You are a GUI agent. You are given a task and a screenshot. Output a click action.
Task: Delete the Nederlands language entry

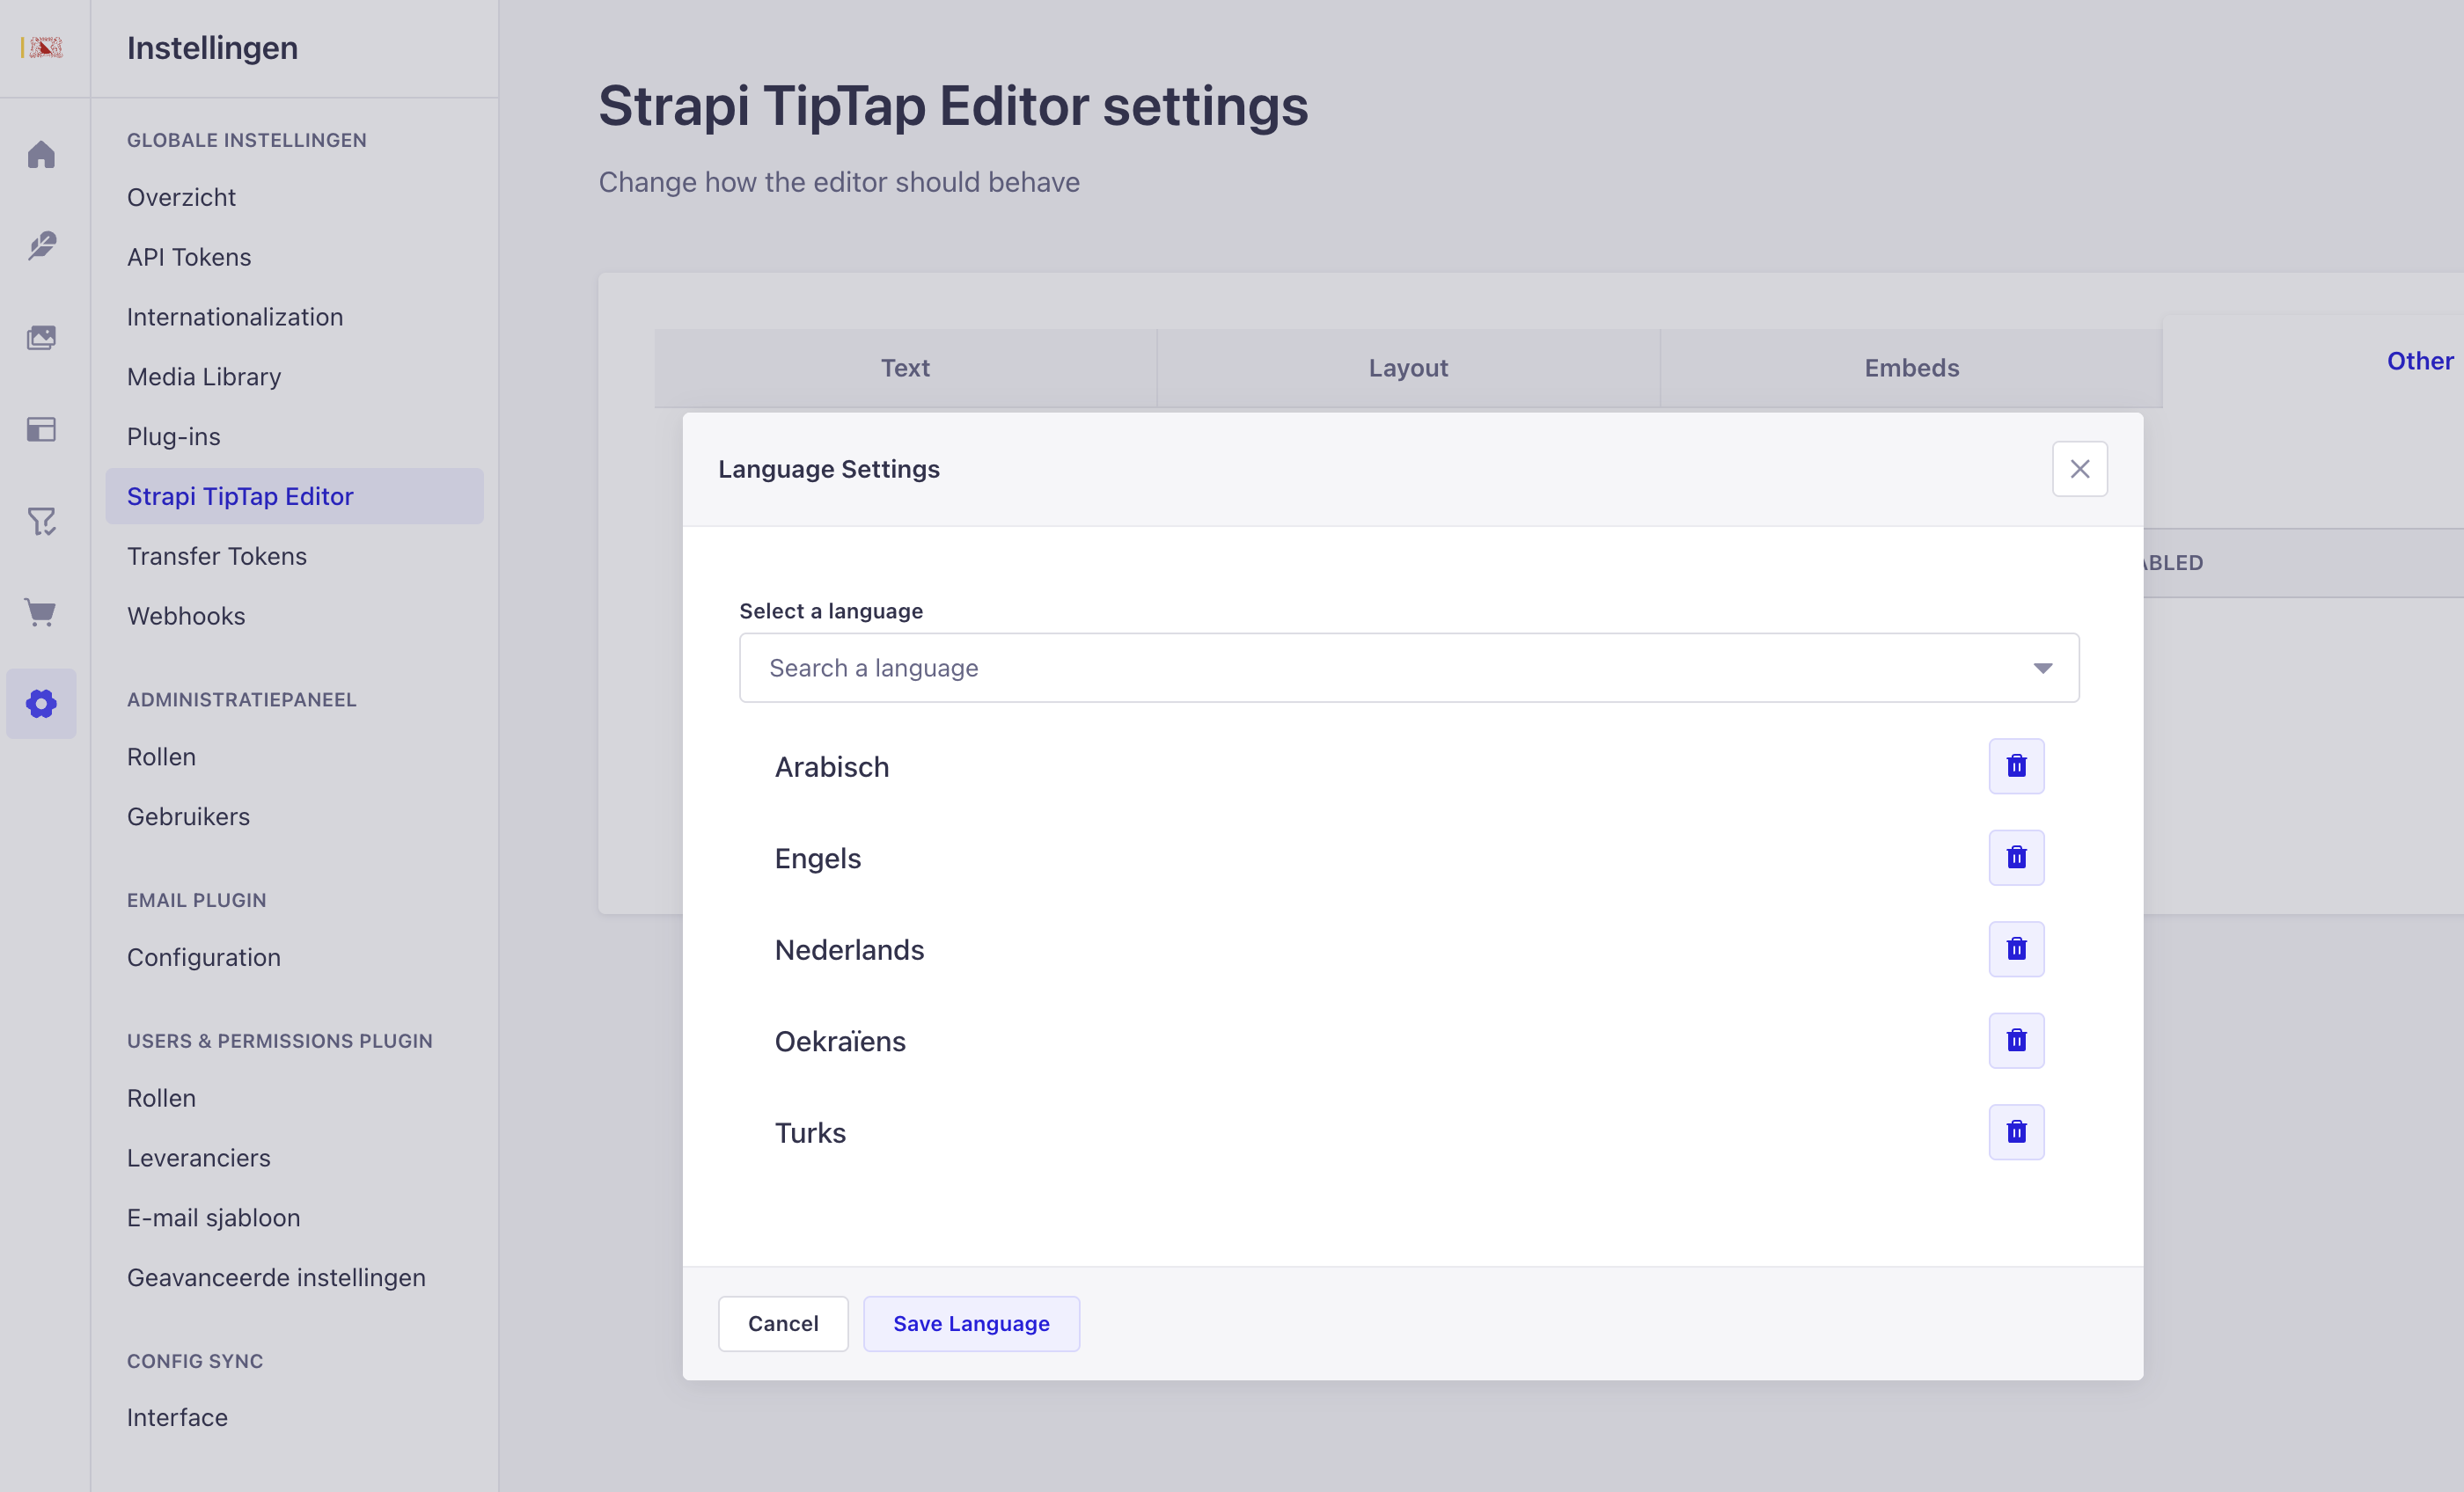tap(2016, 949)
